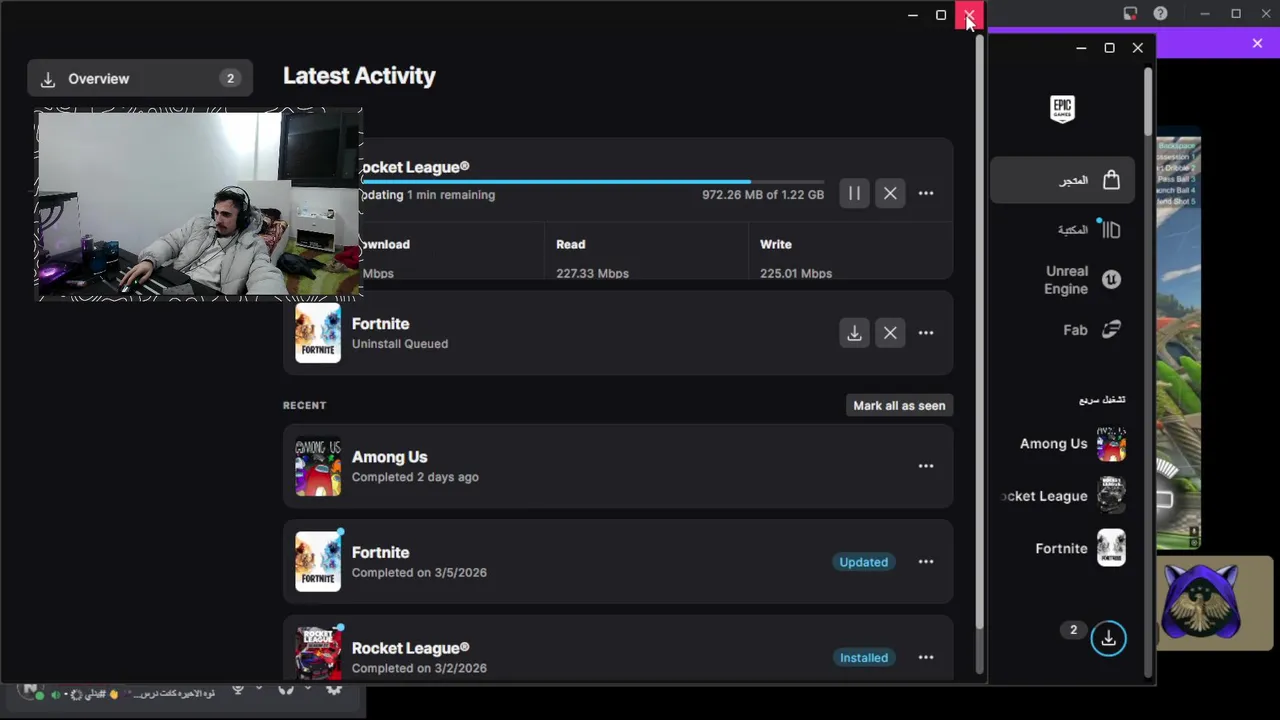This screenshot has width=1280, height=720.
Task: Toggle the headphones deafen in Discord bar
Action: (286, 690)
